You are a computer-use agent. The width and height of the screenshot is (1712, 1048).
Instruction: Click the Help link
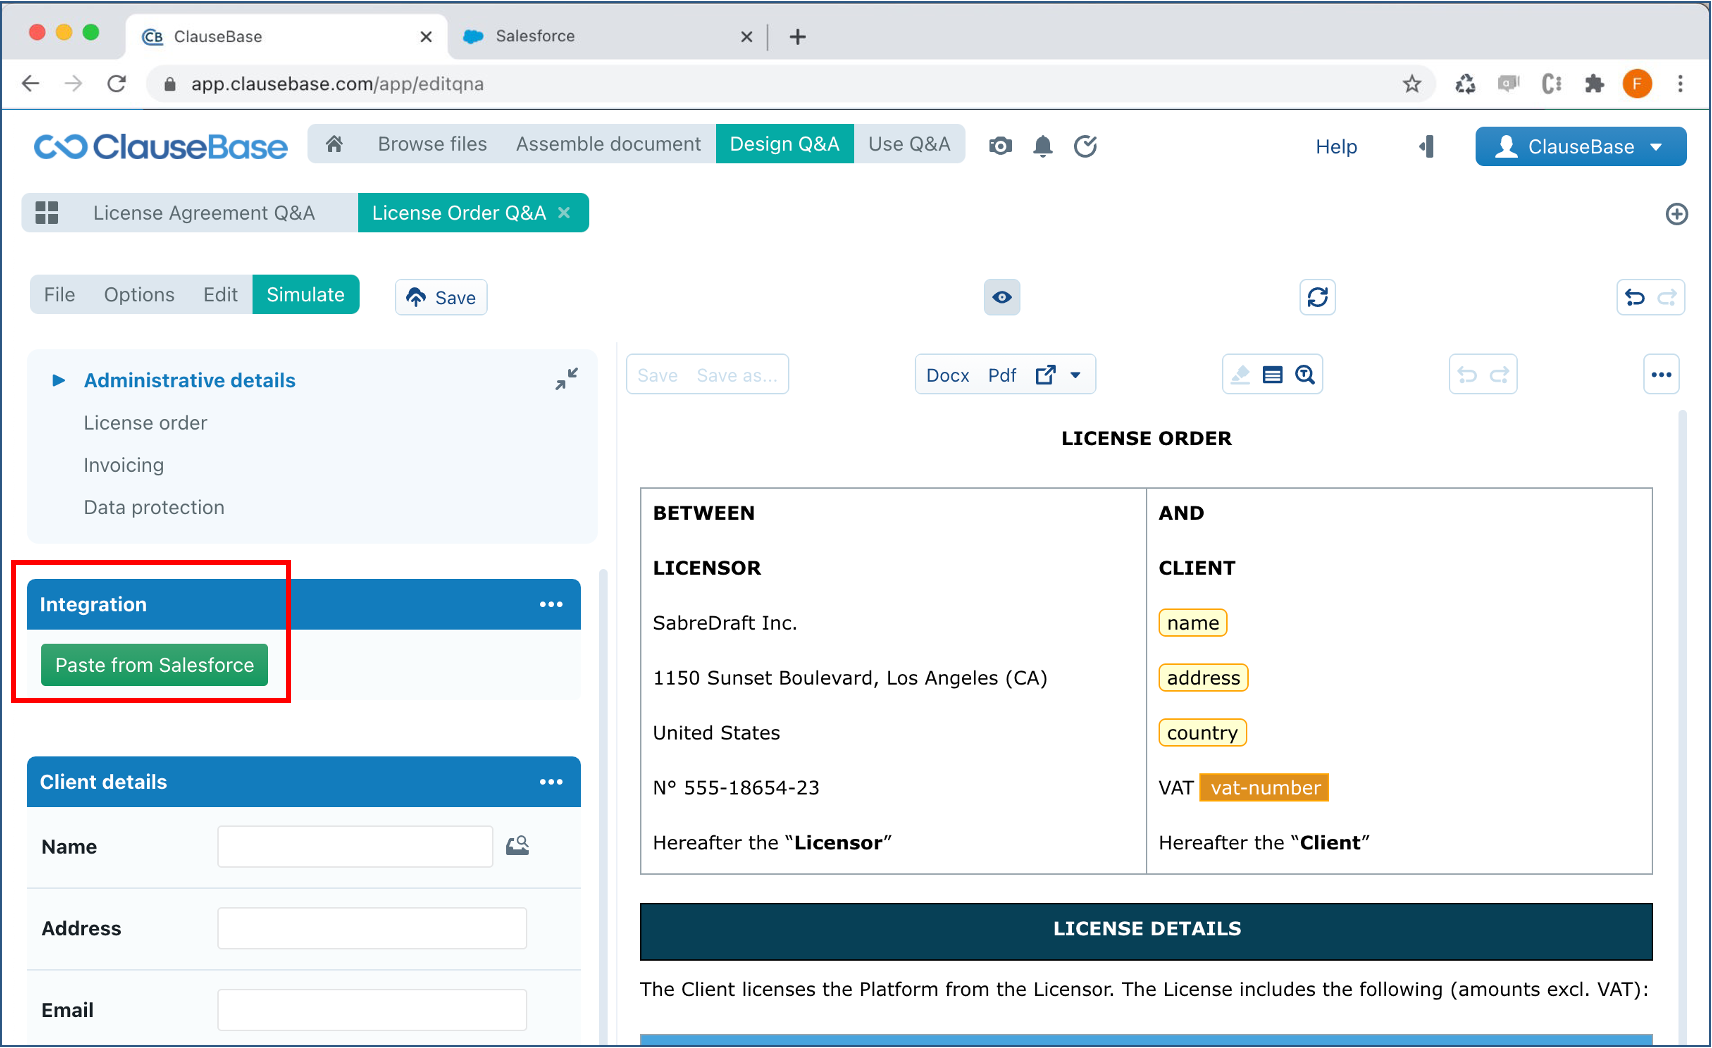1336,147
